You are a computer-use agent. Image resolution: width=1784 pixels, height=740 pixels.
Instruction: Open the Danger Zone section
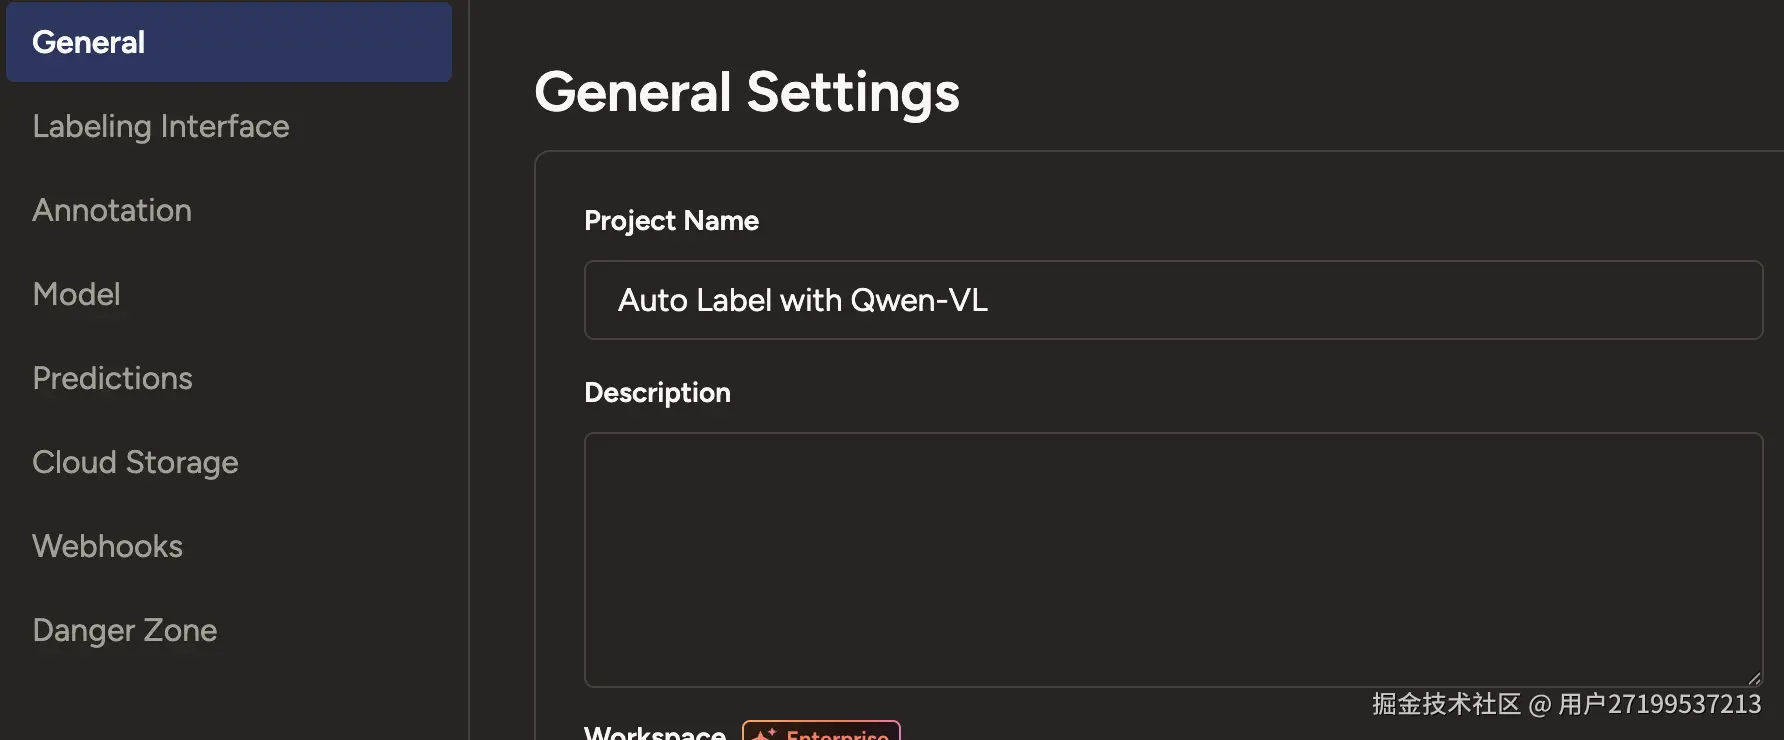(x=124, y=630)
